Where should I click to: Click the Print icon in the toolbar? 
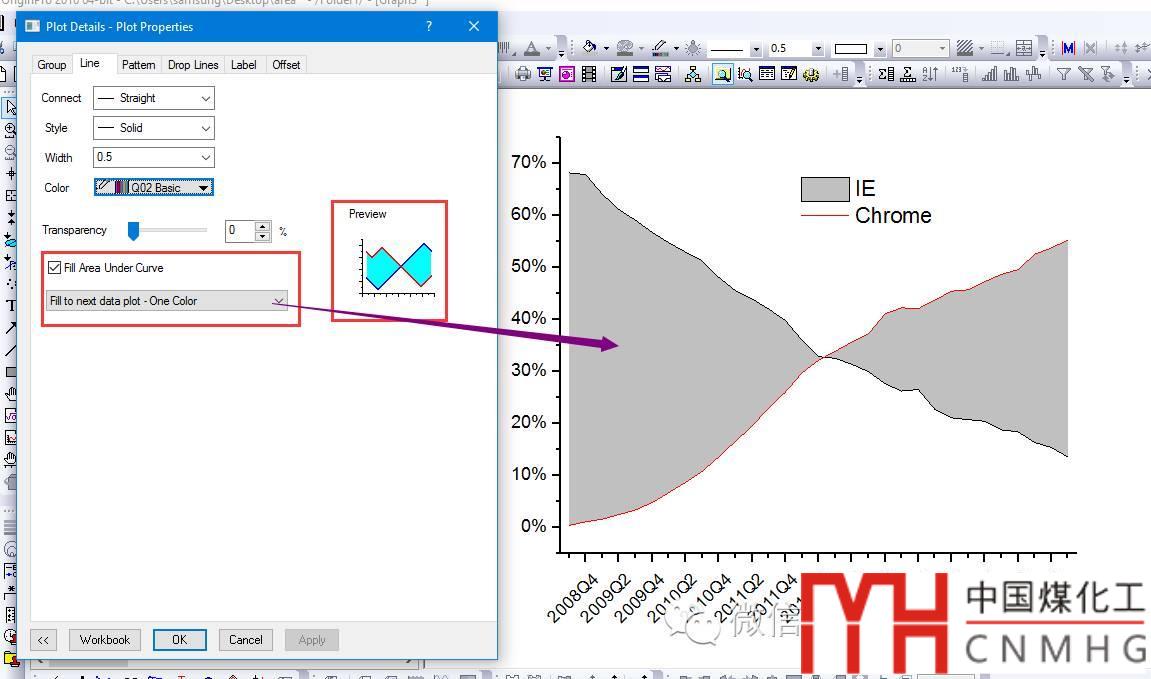[522, 74]
